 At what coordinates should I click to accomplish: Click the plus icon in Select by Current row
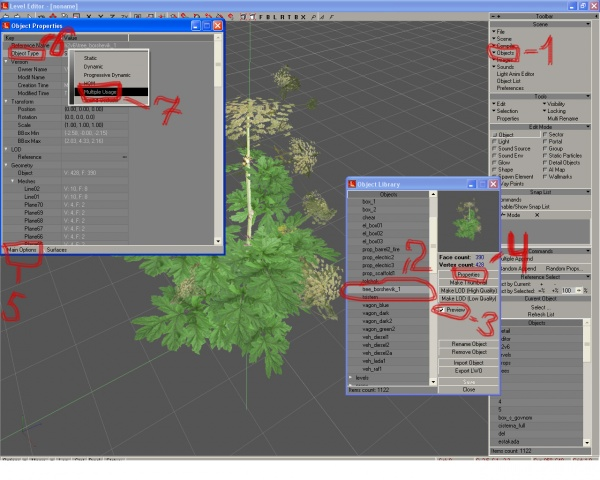[541, 284]
